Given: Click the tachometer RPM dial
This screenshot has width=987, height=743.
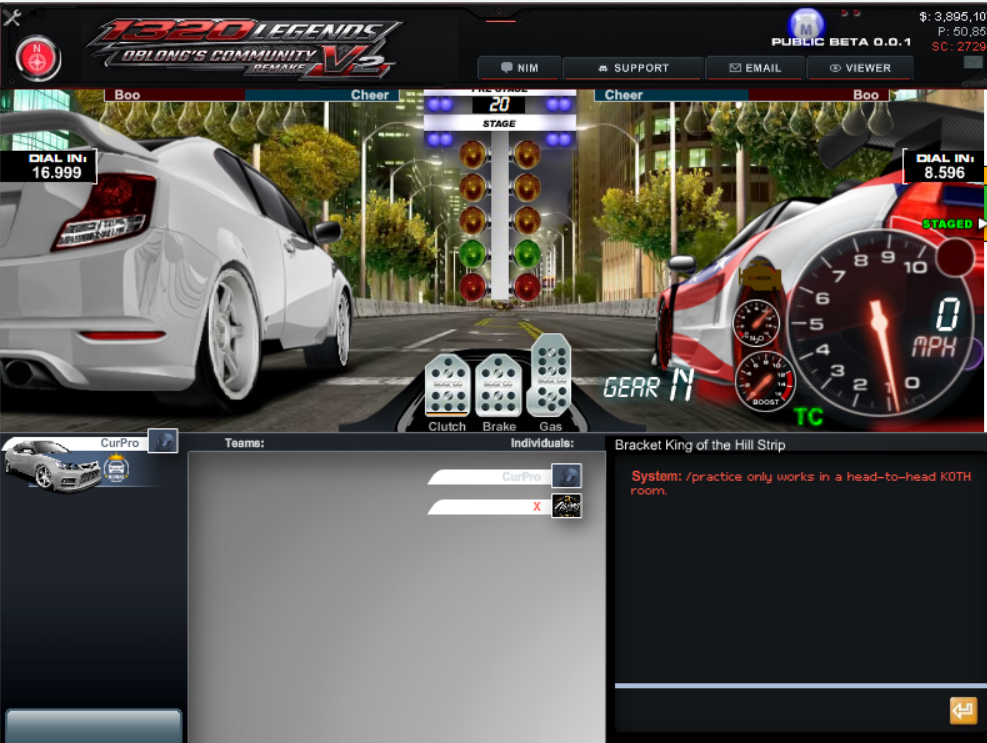Looking at the screenshot, I should point(881,323).
